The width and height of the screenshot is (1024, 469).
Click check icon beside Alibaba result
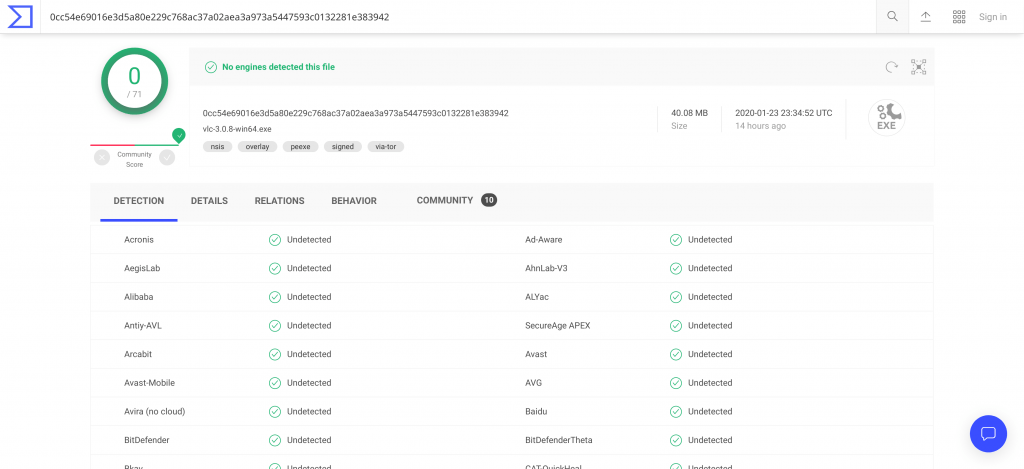(x=275, y=297)
